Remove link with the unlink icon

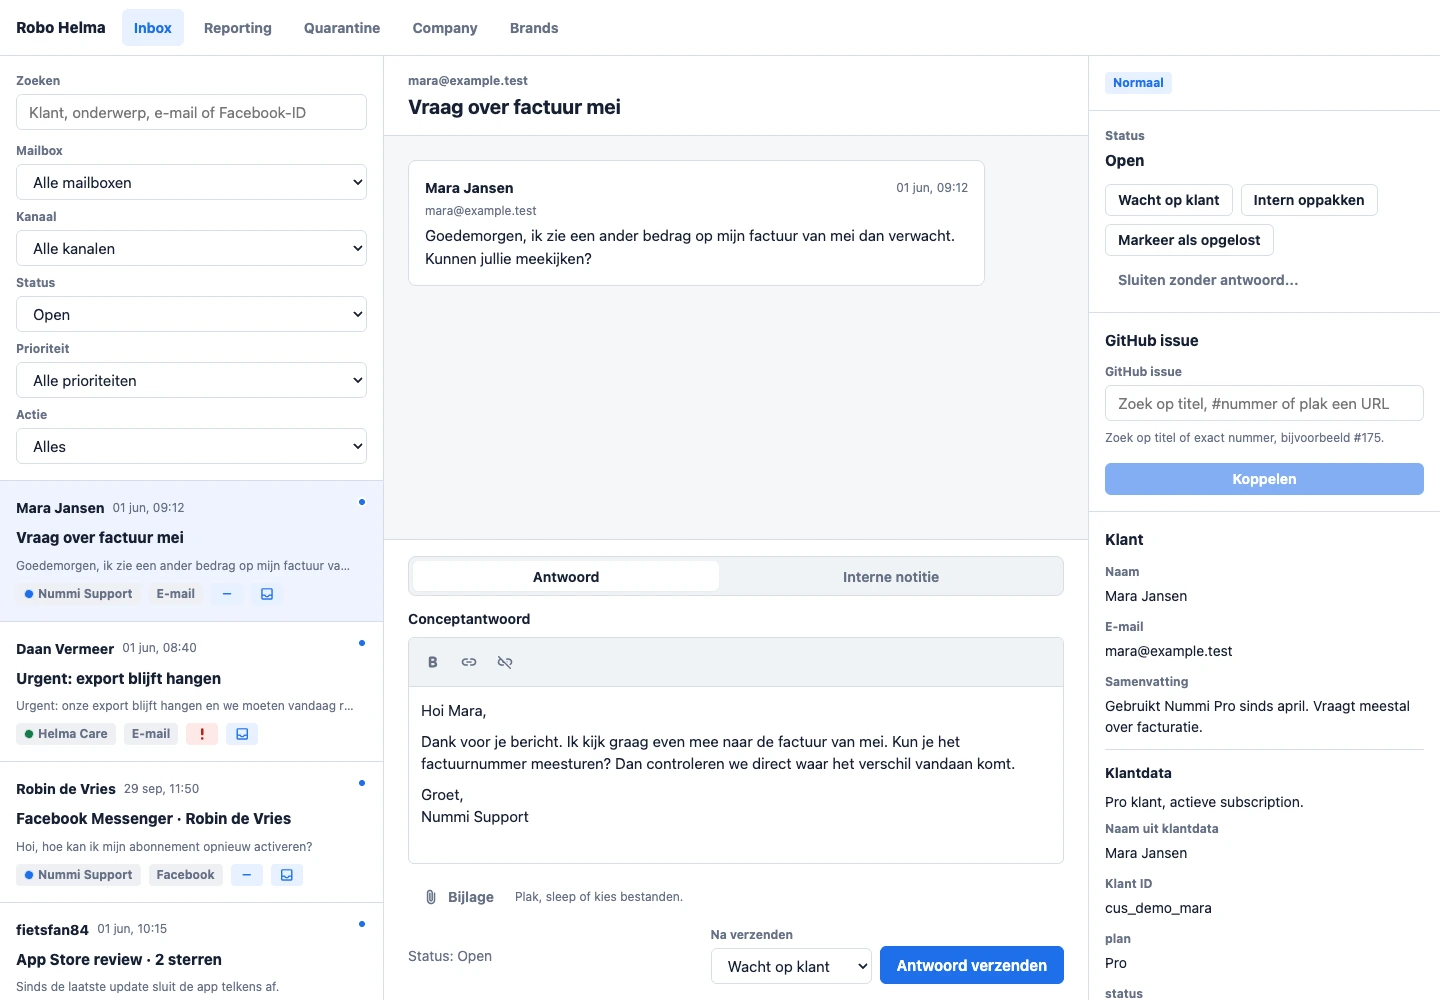coord(505,662)
